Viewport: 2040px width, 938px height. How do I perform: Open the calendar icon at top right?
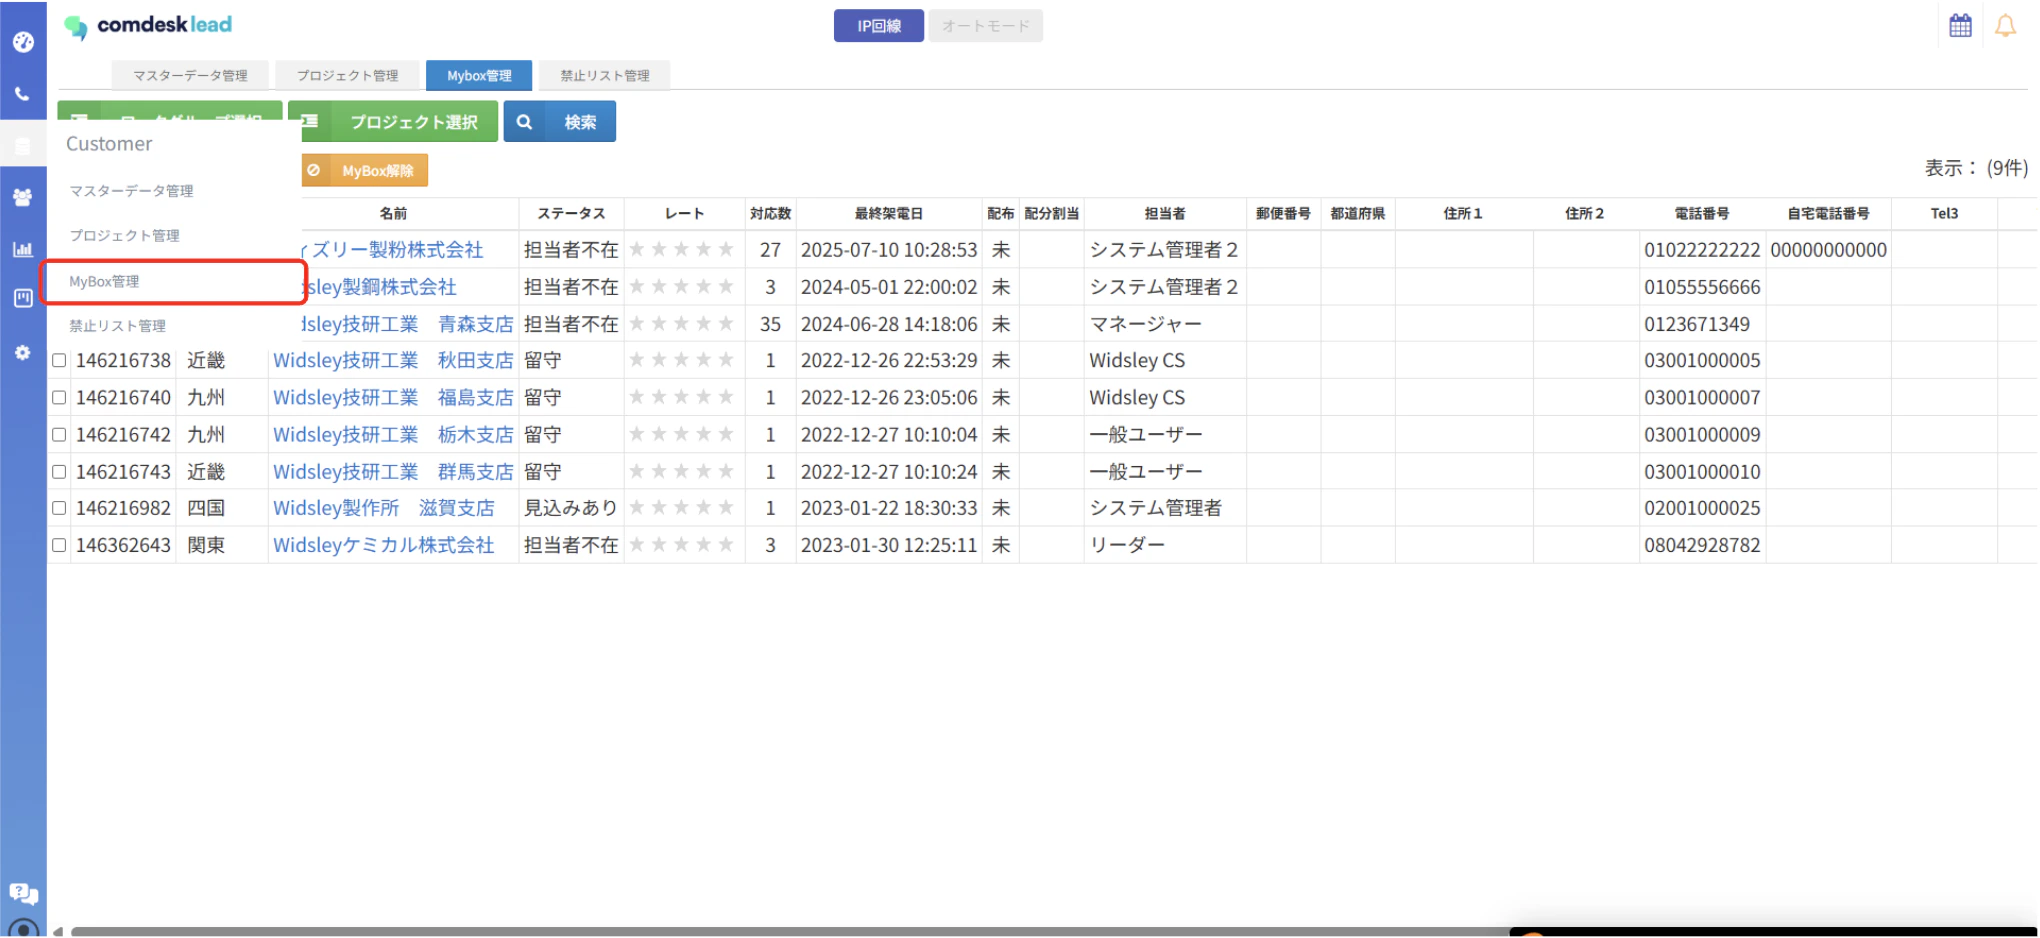tap(1960, 25)
